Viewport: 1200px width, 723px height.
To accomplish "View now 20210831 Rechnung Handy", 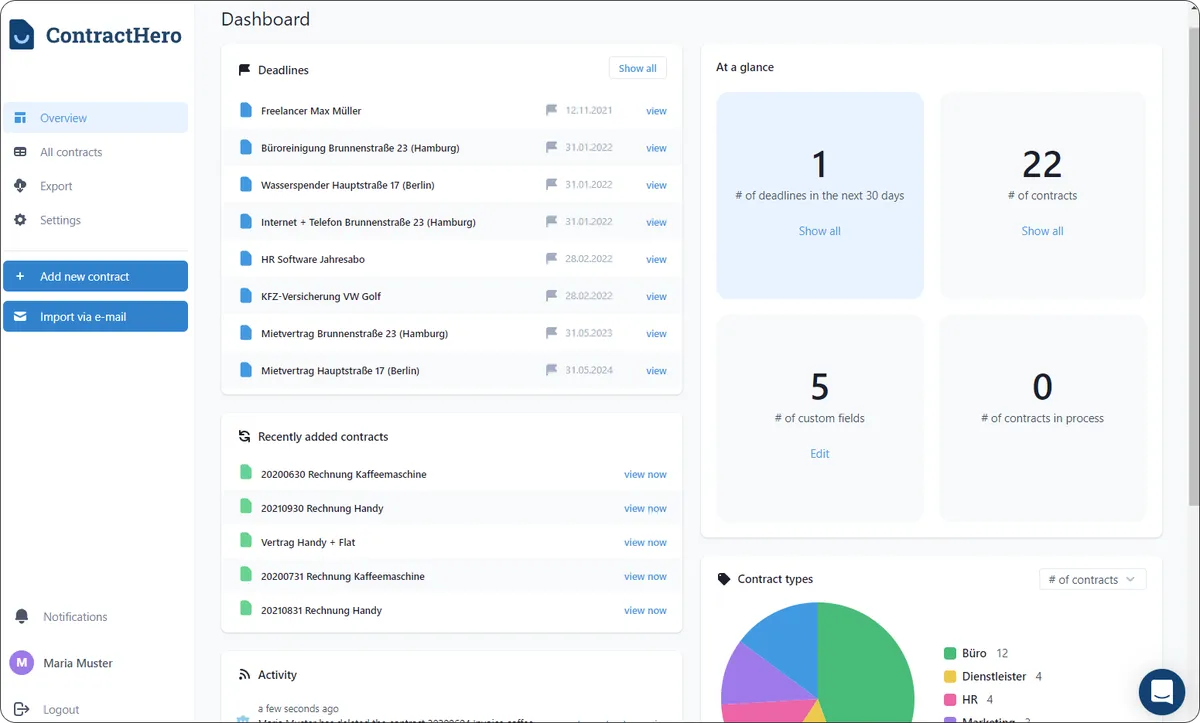I will point(645,611).
